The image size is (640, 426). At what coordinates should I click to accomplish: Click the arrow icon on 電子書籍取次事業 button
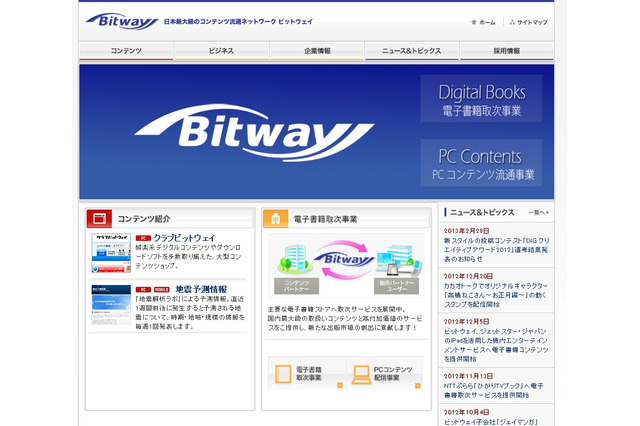click(340, 385)
